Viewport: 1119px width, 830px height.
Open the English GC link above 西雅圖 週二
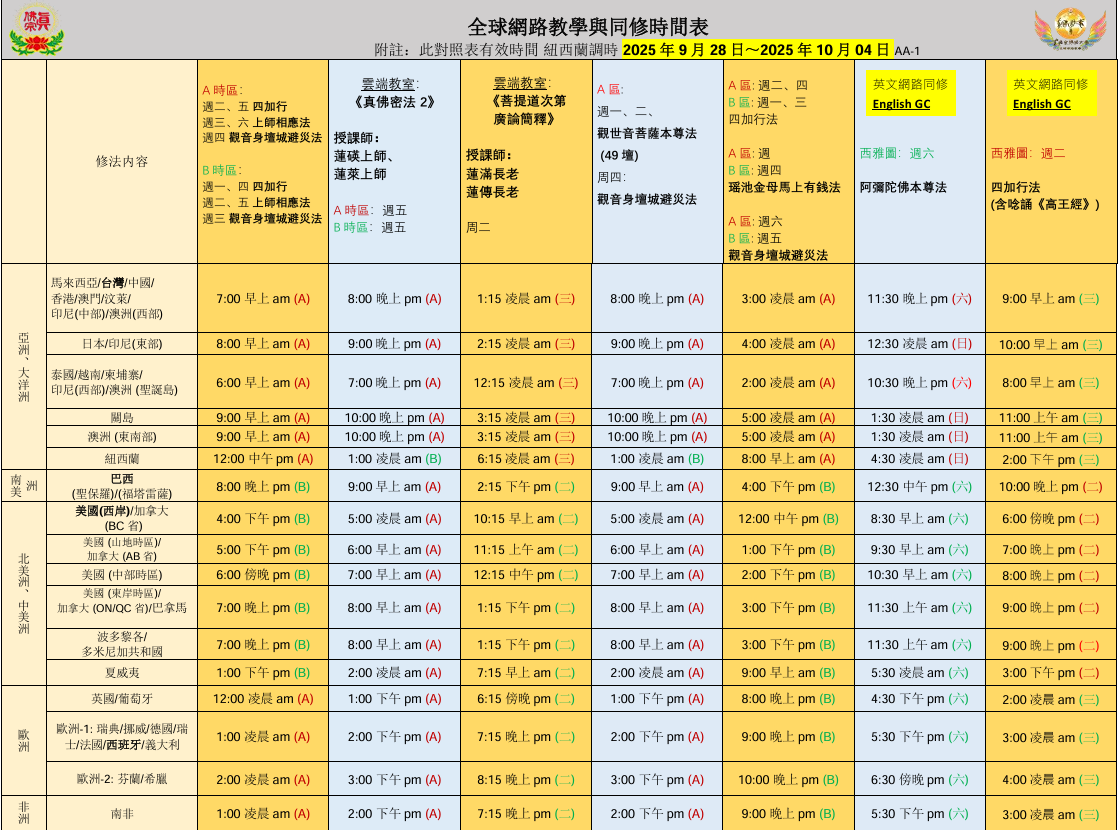1041,104
